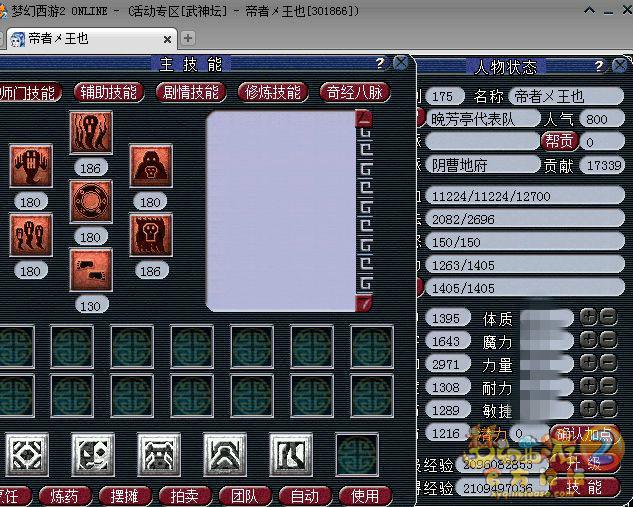Switch to 辅助技能 tab
The width and height of the screenshot is (633, 507).
pos(109,92)
